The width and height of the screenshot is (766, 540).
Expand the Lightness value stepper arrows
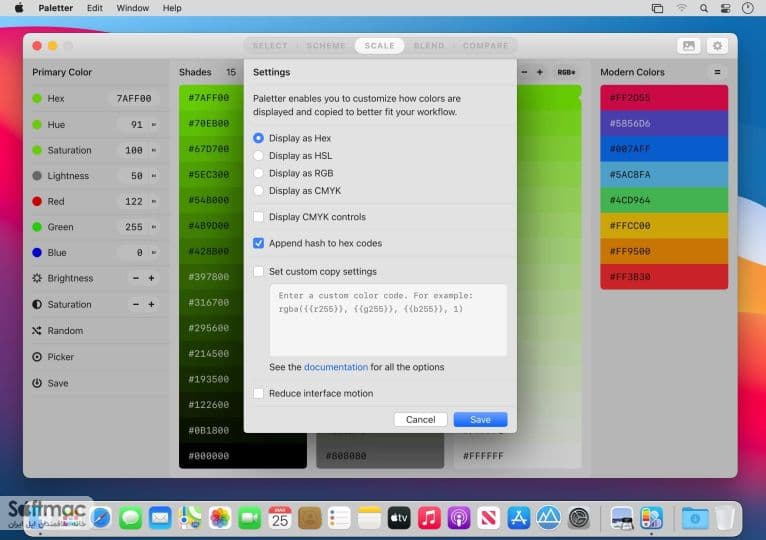[x=154, y=176]
